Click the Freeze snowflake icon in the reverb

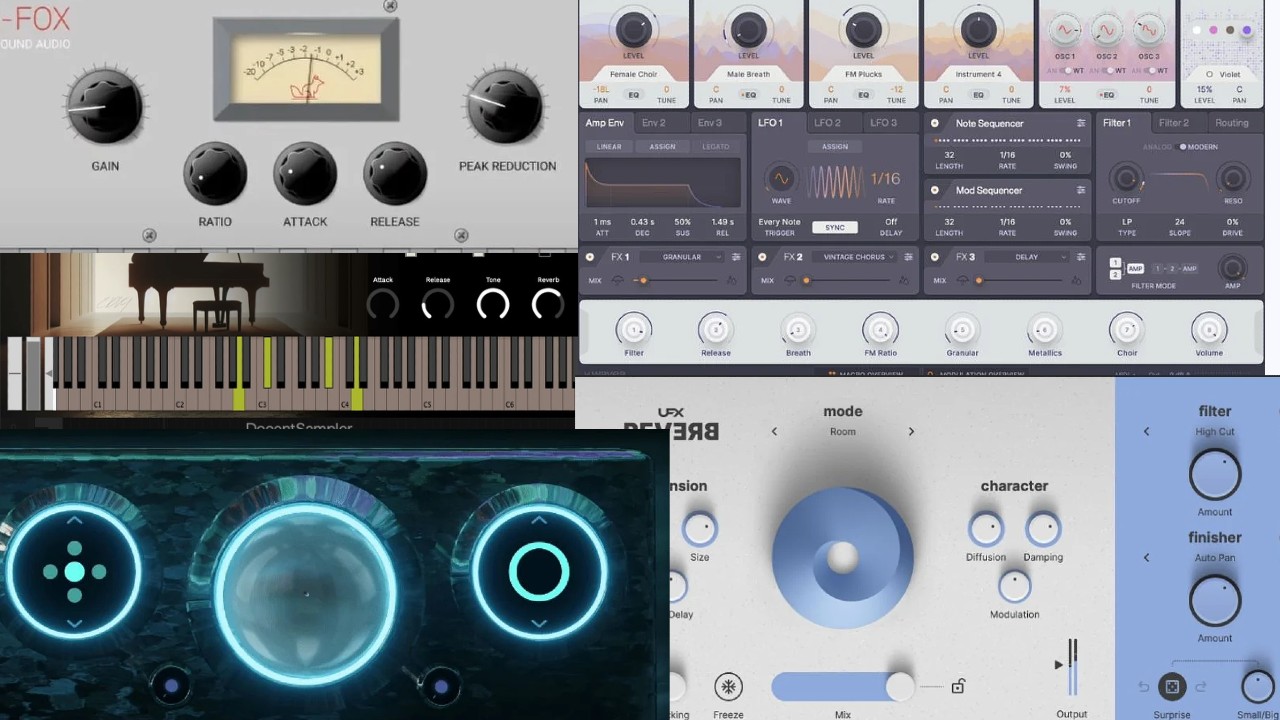[728, 687]
